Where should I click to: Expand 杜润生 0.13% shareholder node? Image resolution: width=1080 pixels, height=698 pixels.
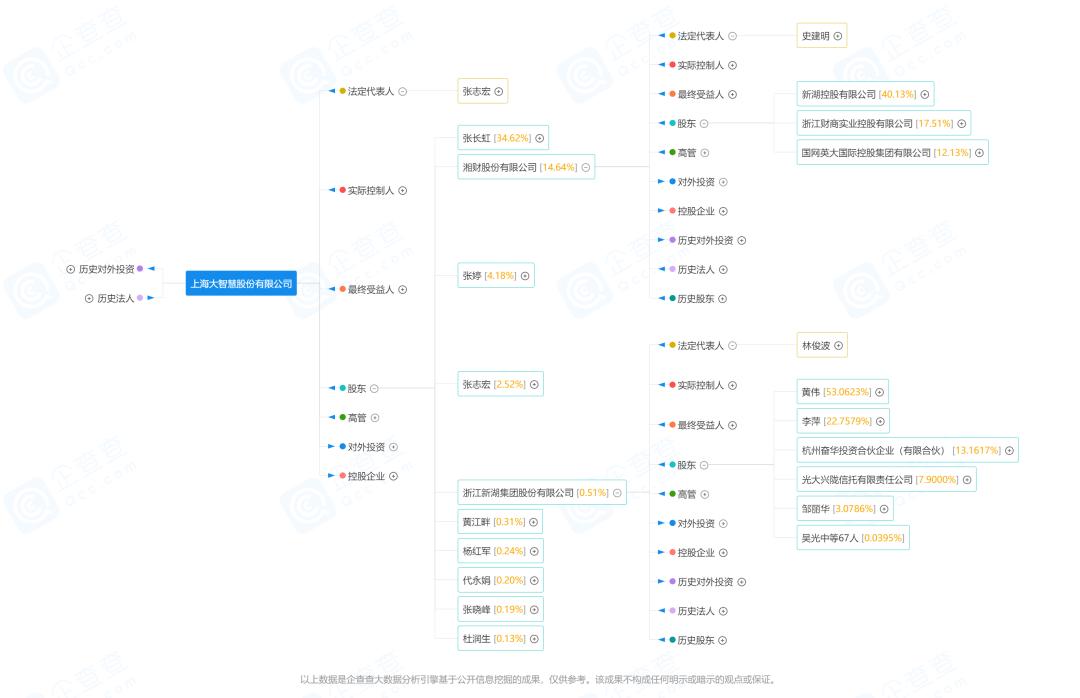click(x=534, y=639)
